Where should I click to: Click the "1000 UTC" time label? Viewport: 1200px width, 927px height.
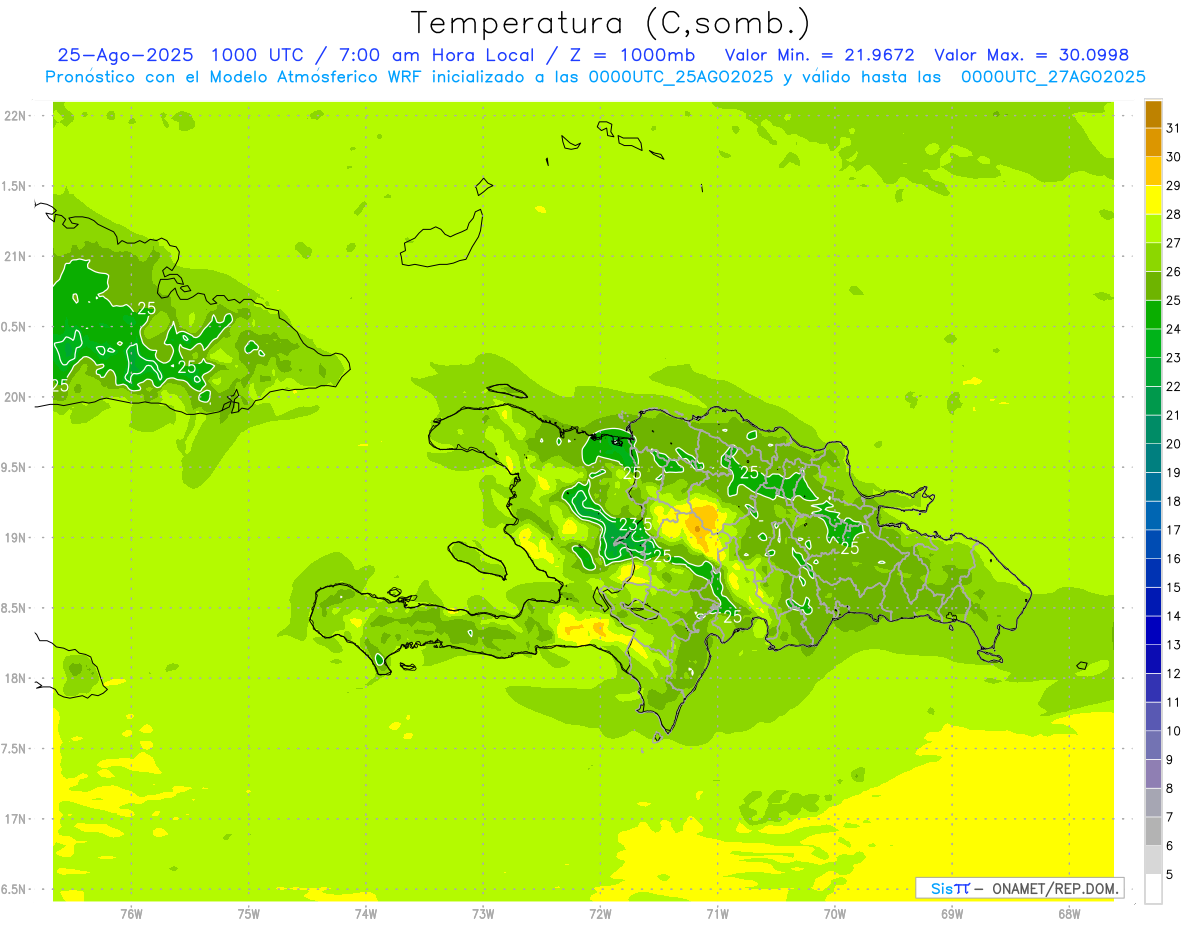256,55
